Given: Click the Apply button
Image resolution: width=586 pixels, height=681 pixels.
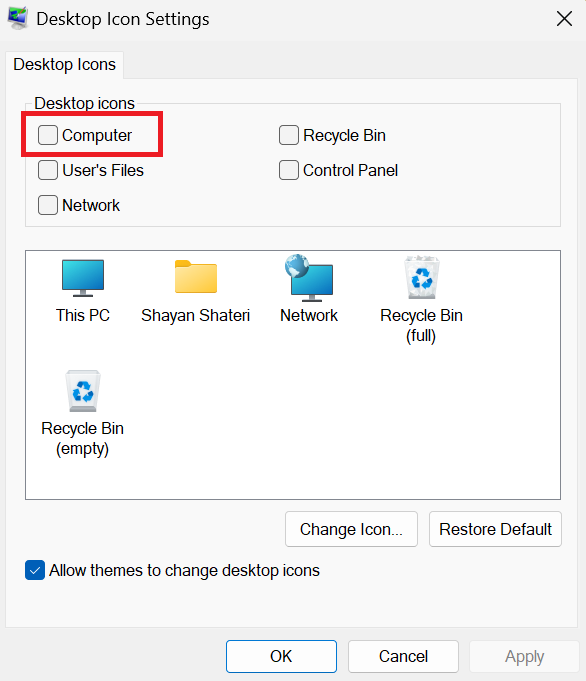Looking at the screenshot, I should 524,656.
